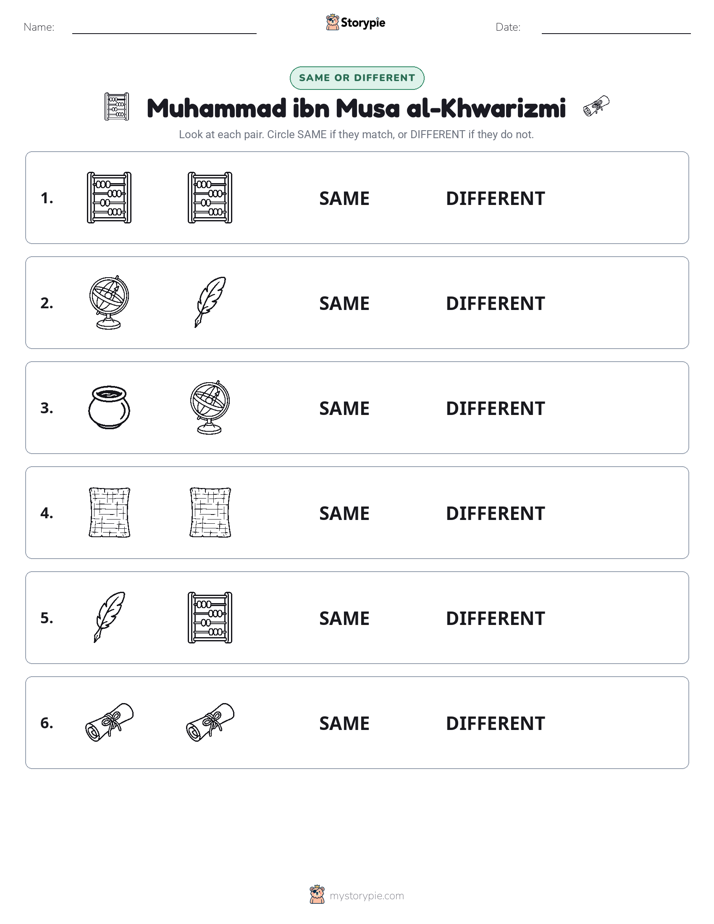Viewport: 714px width, 924px height.
Task: Click the Date input line
Action: [x=616, y=28]
